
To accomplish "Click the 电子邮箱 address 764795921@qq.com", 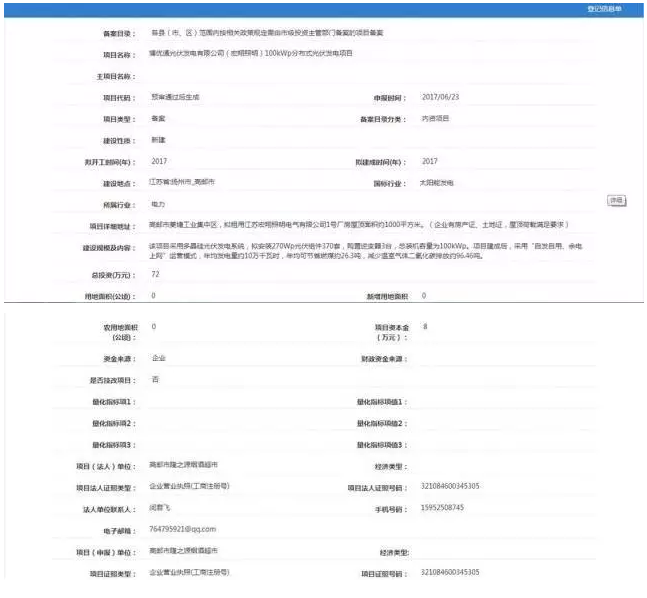I will click(x=182, y=530).
